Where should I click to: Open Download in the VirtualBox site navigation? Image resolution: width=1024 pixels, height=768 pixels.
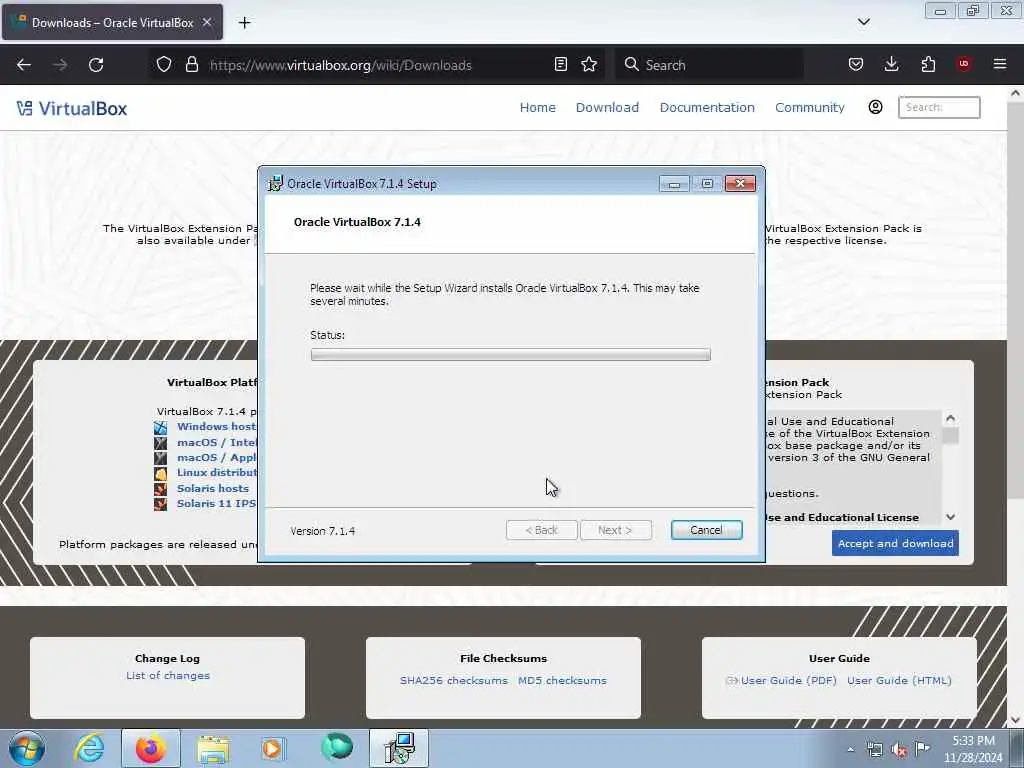[x=607, y=108]
